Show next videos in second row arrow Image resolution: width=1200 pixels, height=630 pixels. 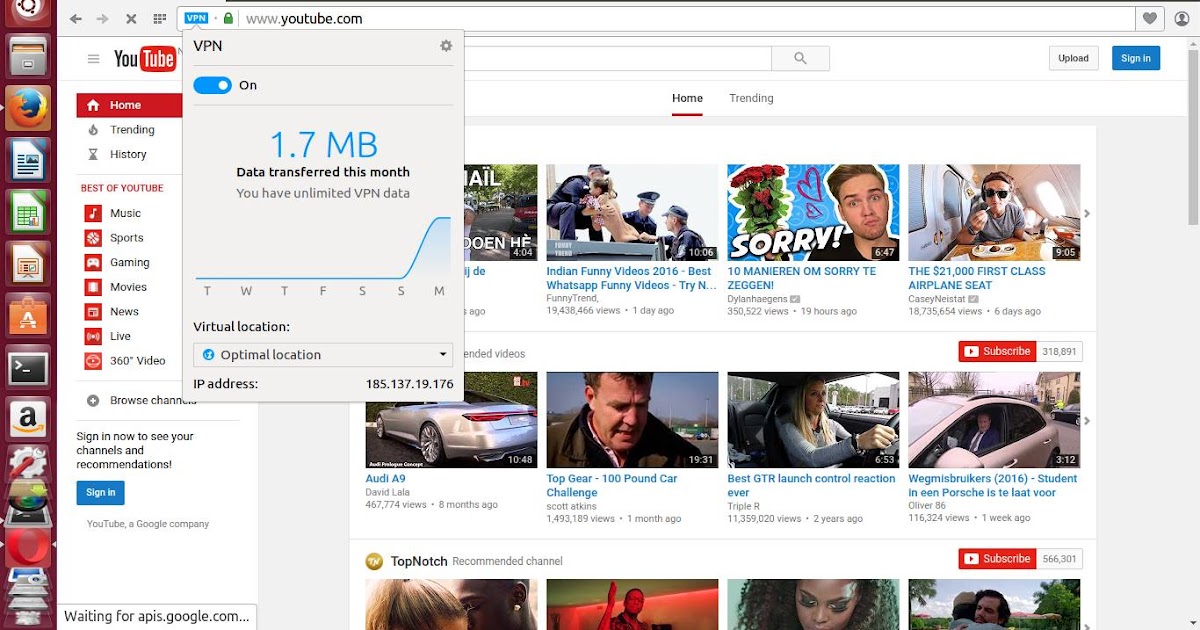(1087, 421)
